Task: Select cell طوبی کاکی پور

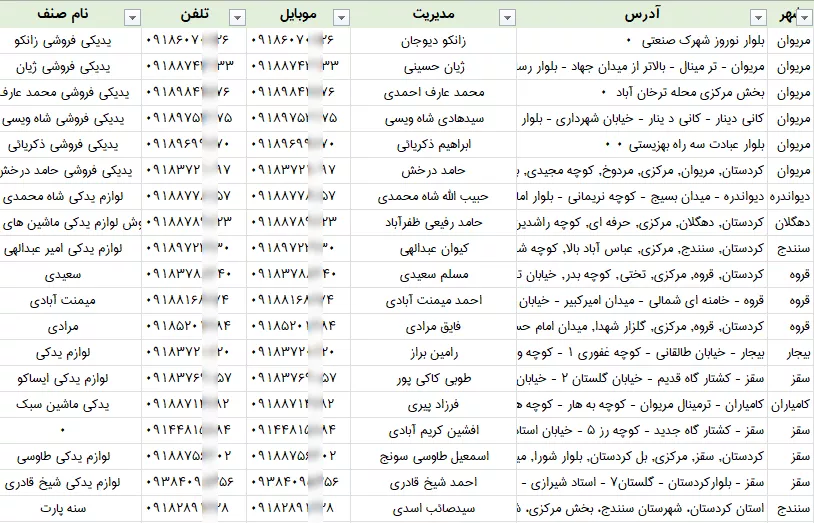Action: 433,378
